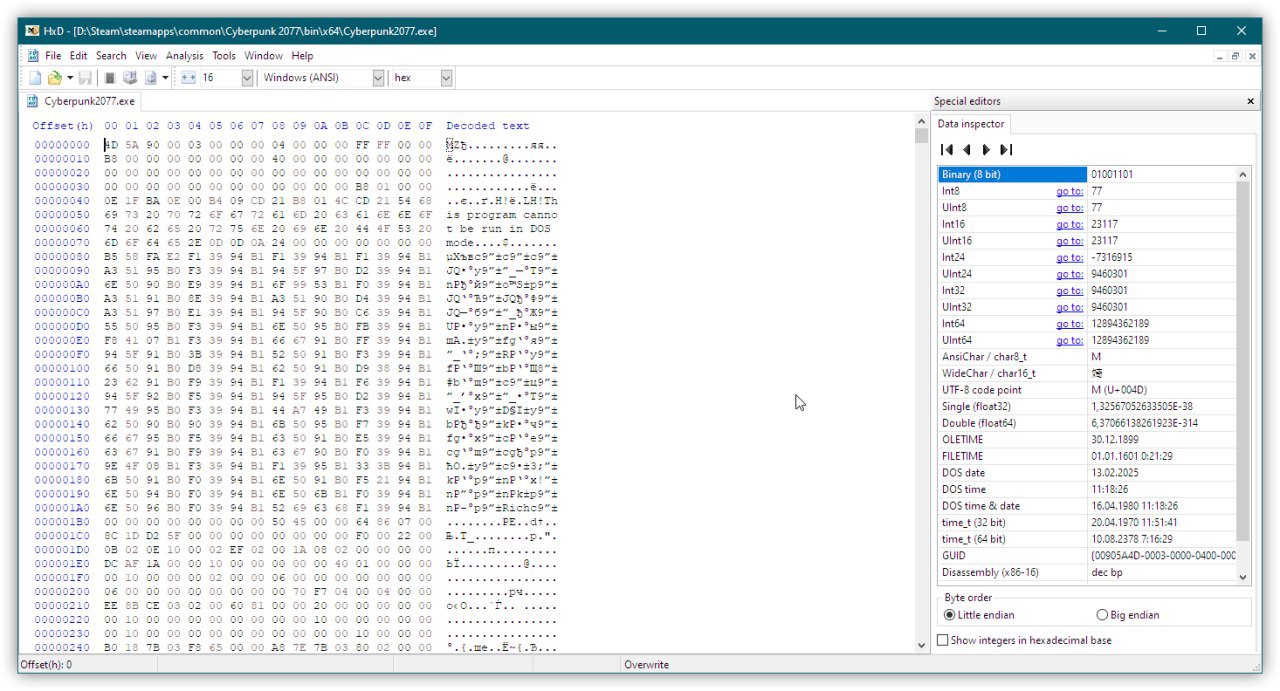Go to previous byte in Data inspector
The height and width of the screenshot is (691, 1280).
pyautogui.click(x=967, y=150)
